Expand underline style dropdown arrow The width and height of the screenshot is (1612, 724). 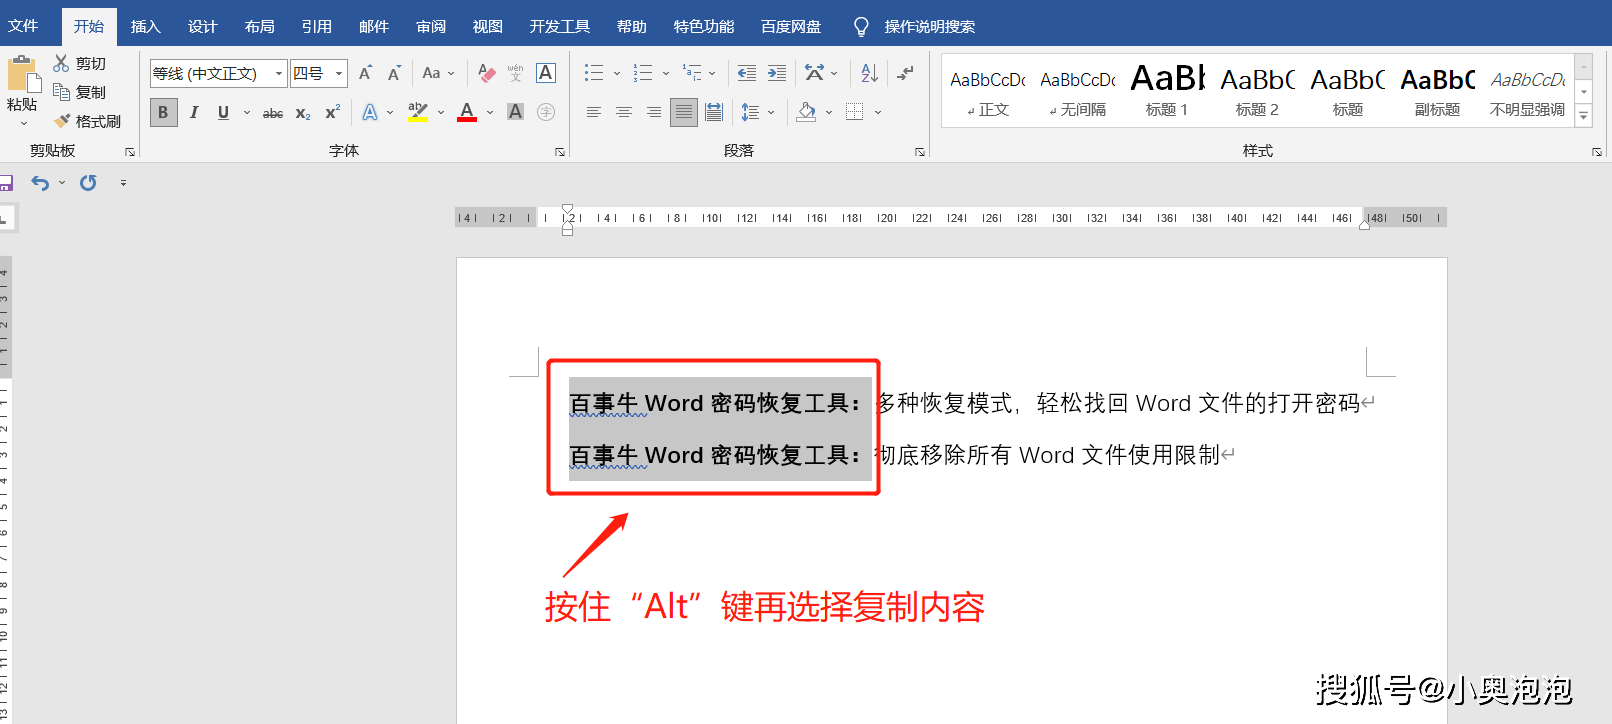(x=247, y=112)
